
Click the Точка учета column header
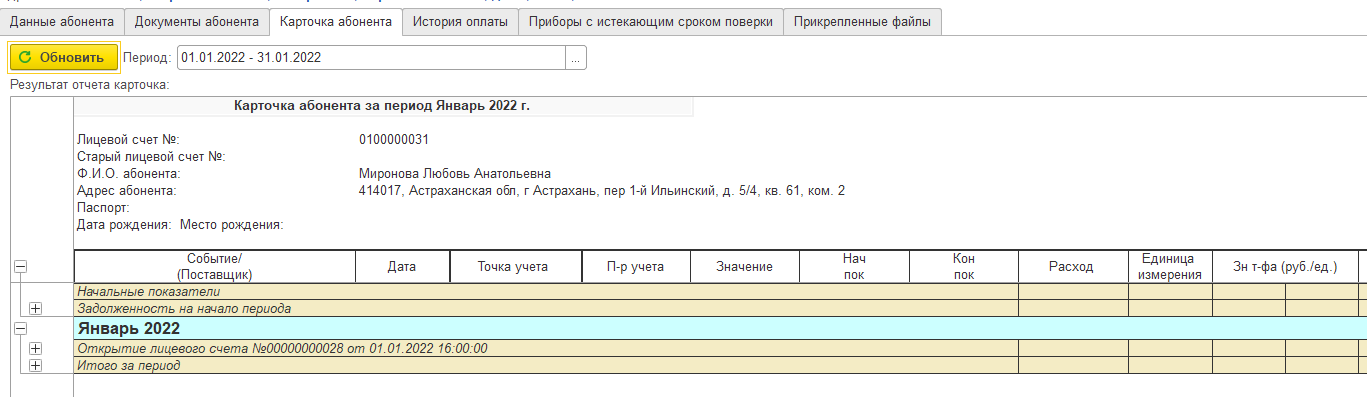(514, 267)
